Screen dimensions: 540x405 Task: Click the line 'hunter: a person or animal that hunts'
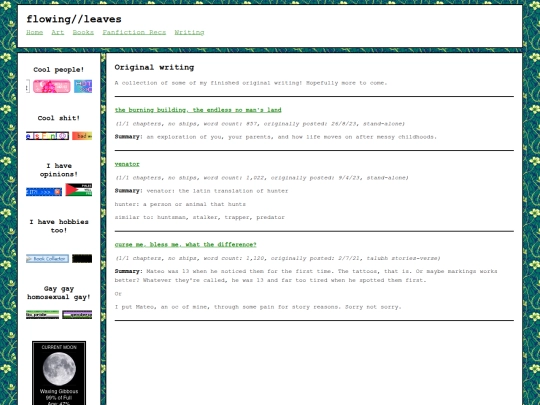tap(180, 204)
